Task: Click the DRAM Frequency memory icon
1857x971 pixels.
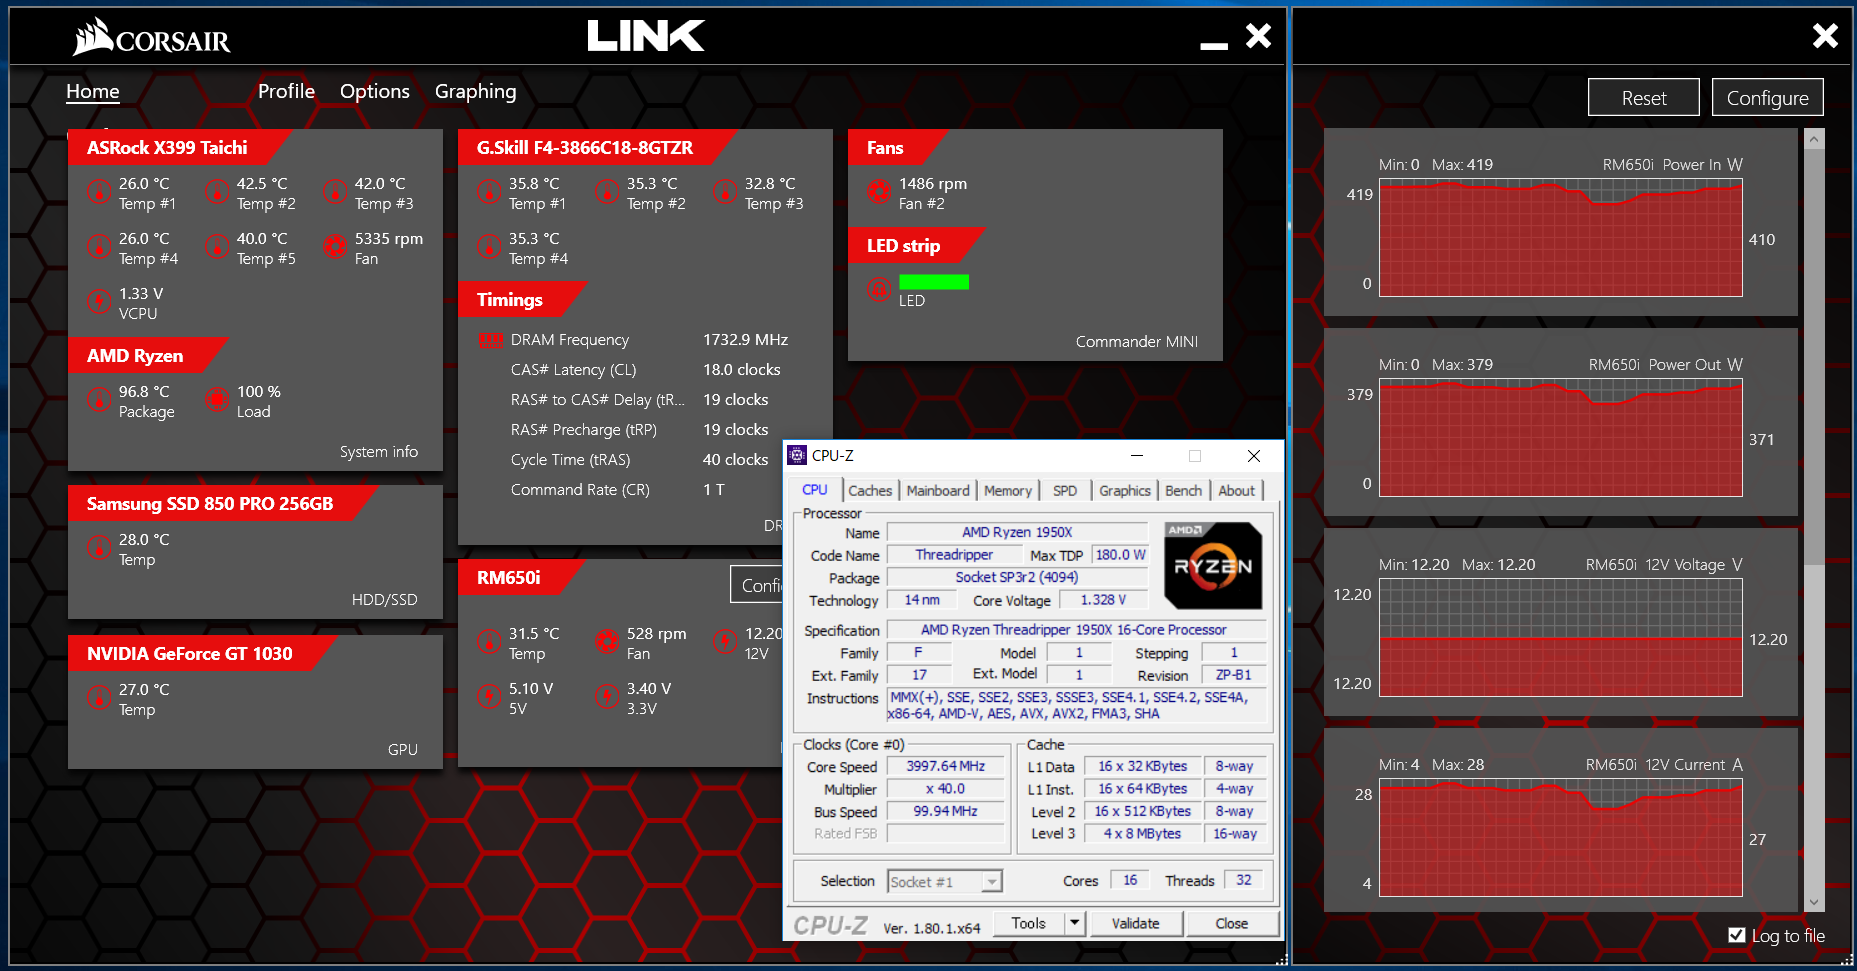Action: coord(491,340)
